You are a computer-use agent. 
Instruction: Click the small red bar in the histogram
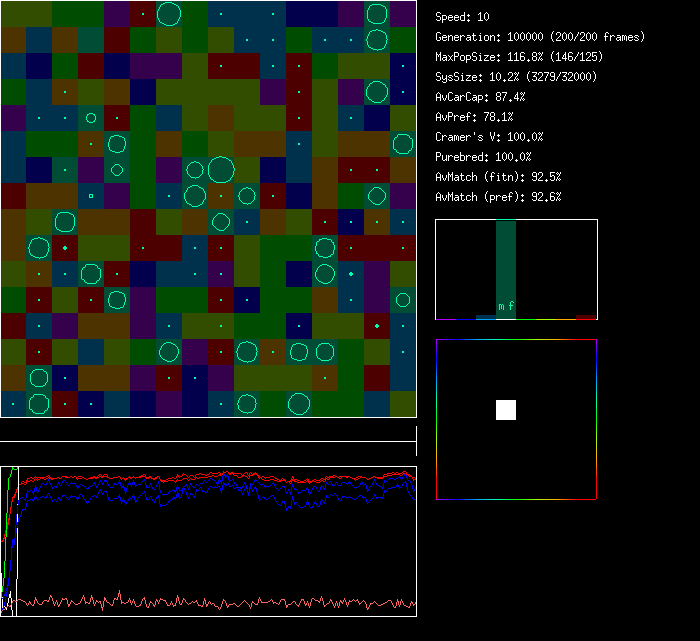586,317
